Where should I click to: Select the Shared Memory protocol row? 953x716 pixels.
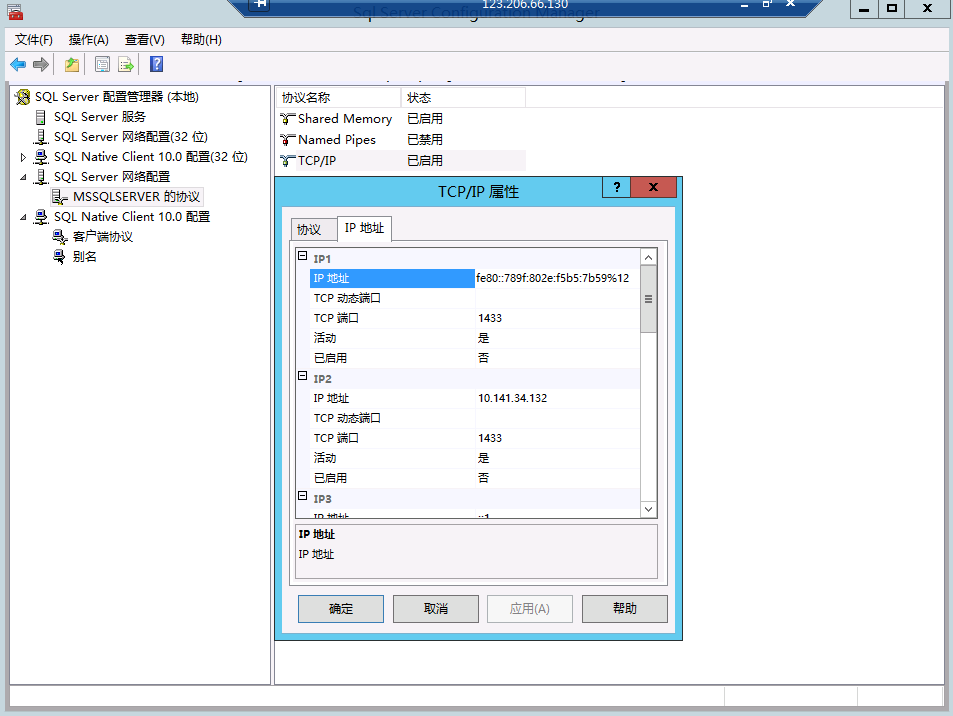pyautogui.click(x=401, y=119)
